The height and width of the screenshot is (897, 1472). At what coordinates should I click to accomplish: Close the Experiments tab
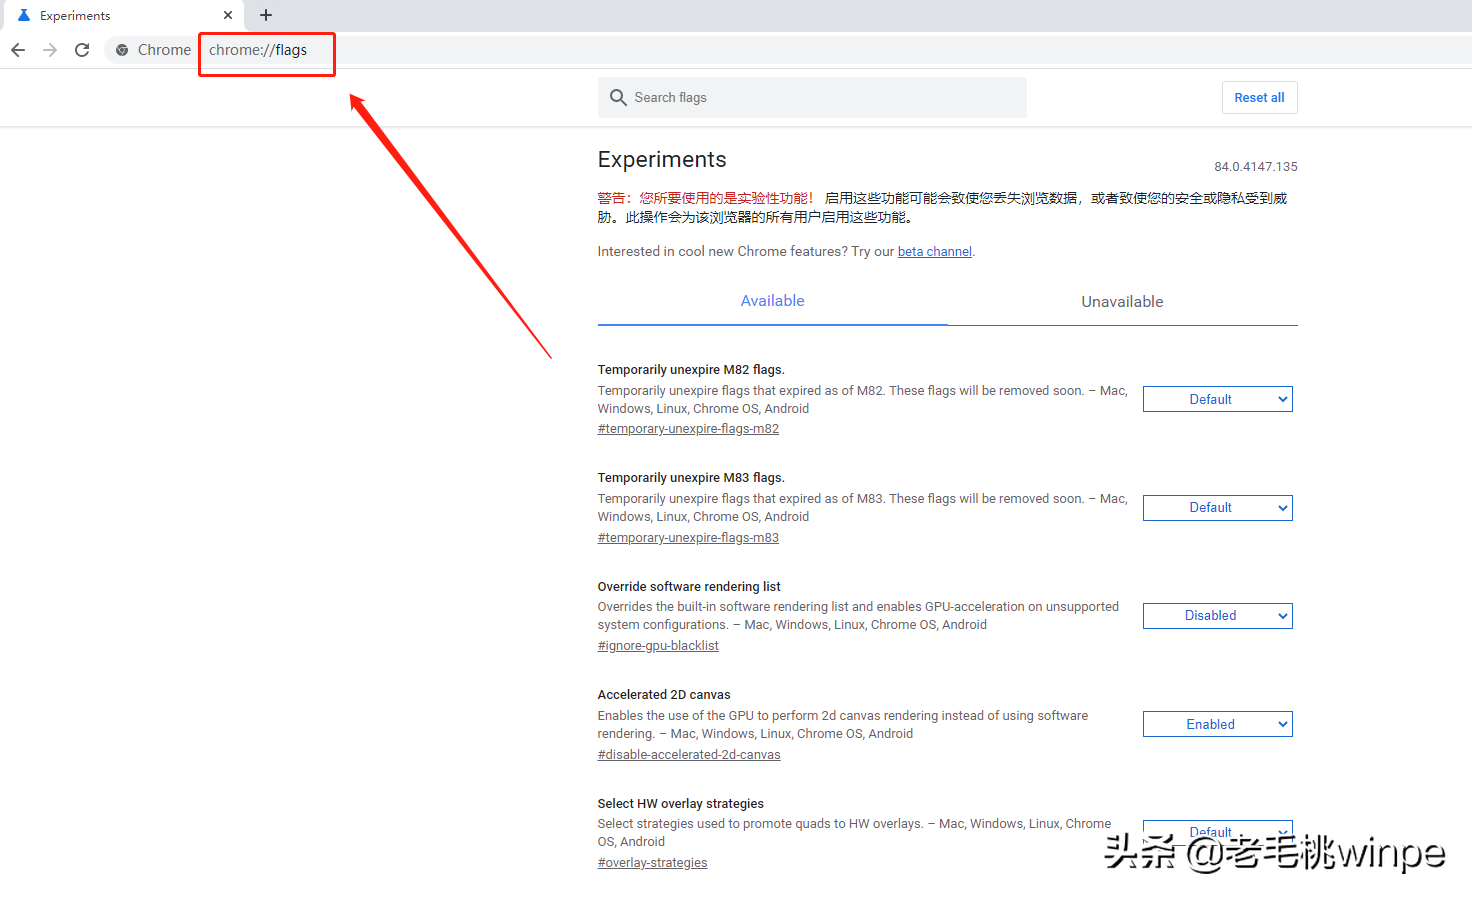coord(228,15)
